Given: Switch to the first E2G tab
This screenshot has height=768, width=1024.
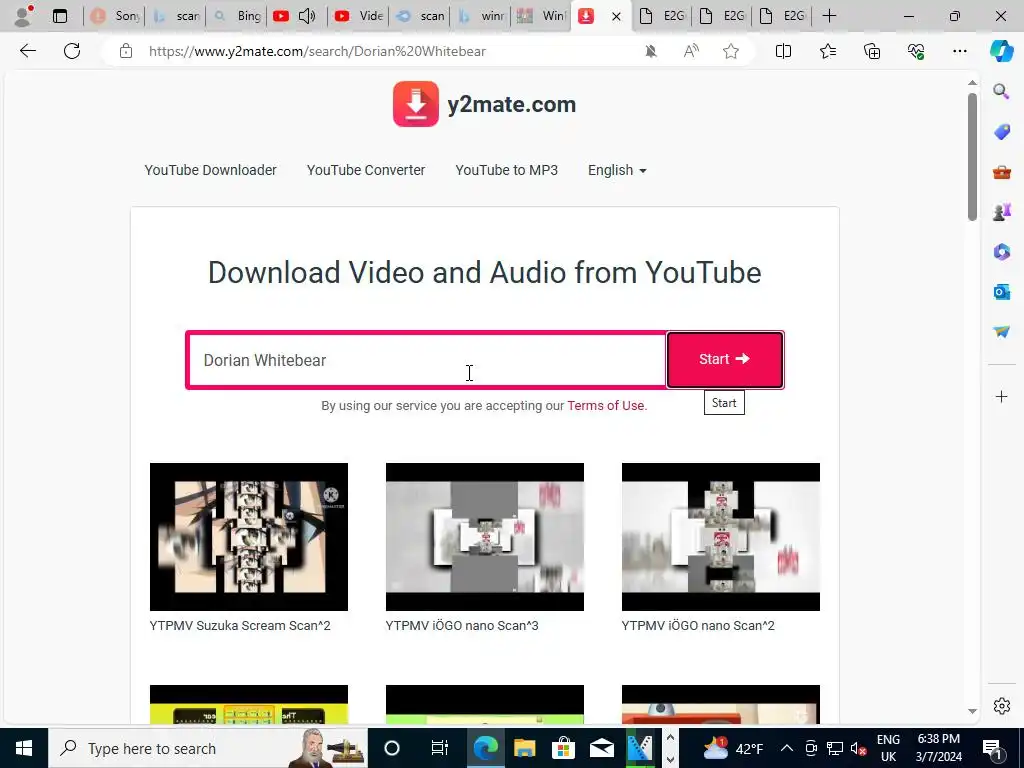Looking at the screenshot, I should 661,16.
